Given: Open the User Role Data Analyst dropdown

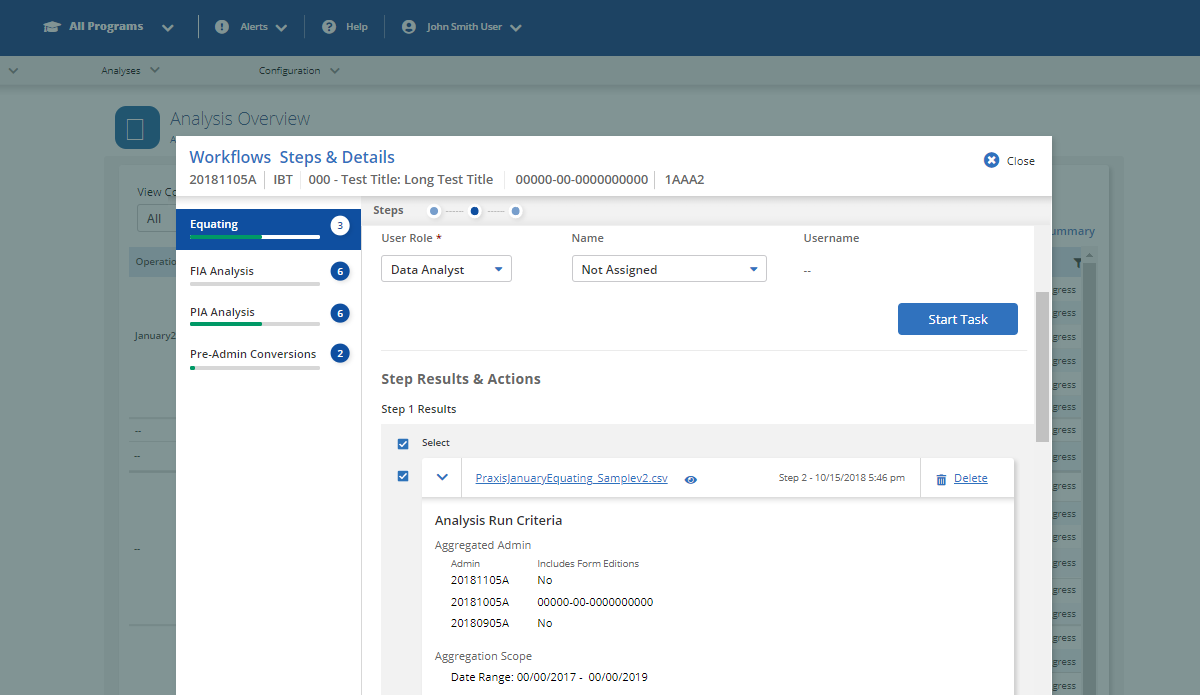Looking at the screenshot, I should point(446,269).
